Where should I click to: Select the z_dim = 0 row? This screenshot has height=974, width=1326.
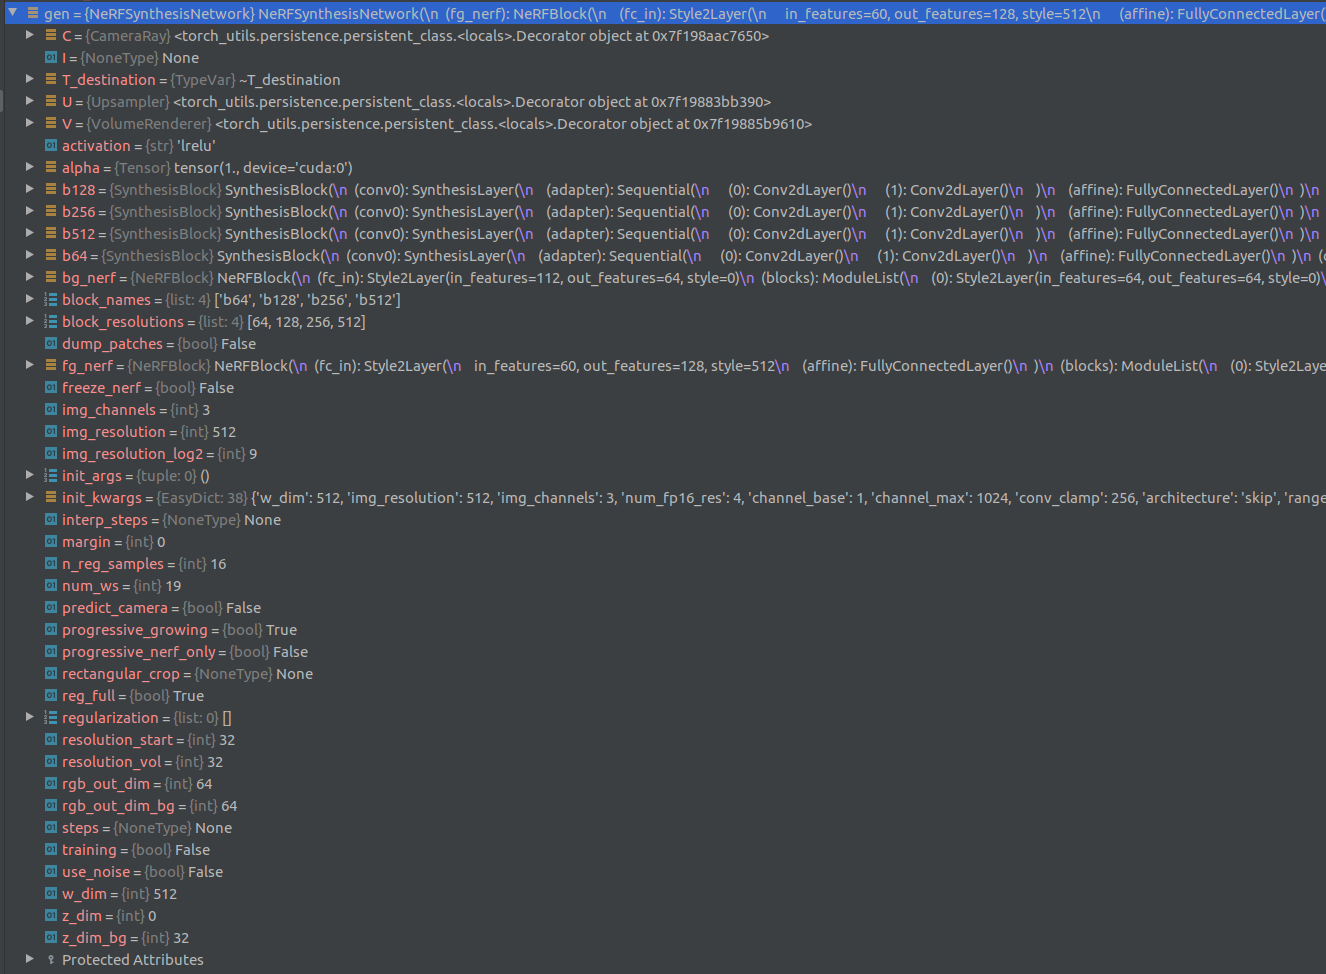pos(663,915)
